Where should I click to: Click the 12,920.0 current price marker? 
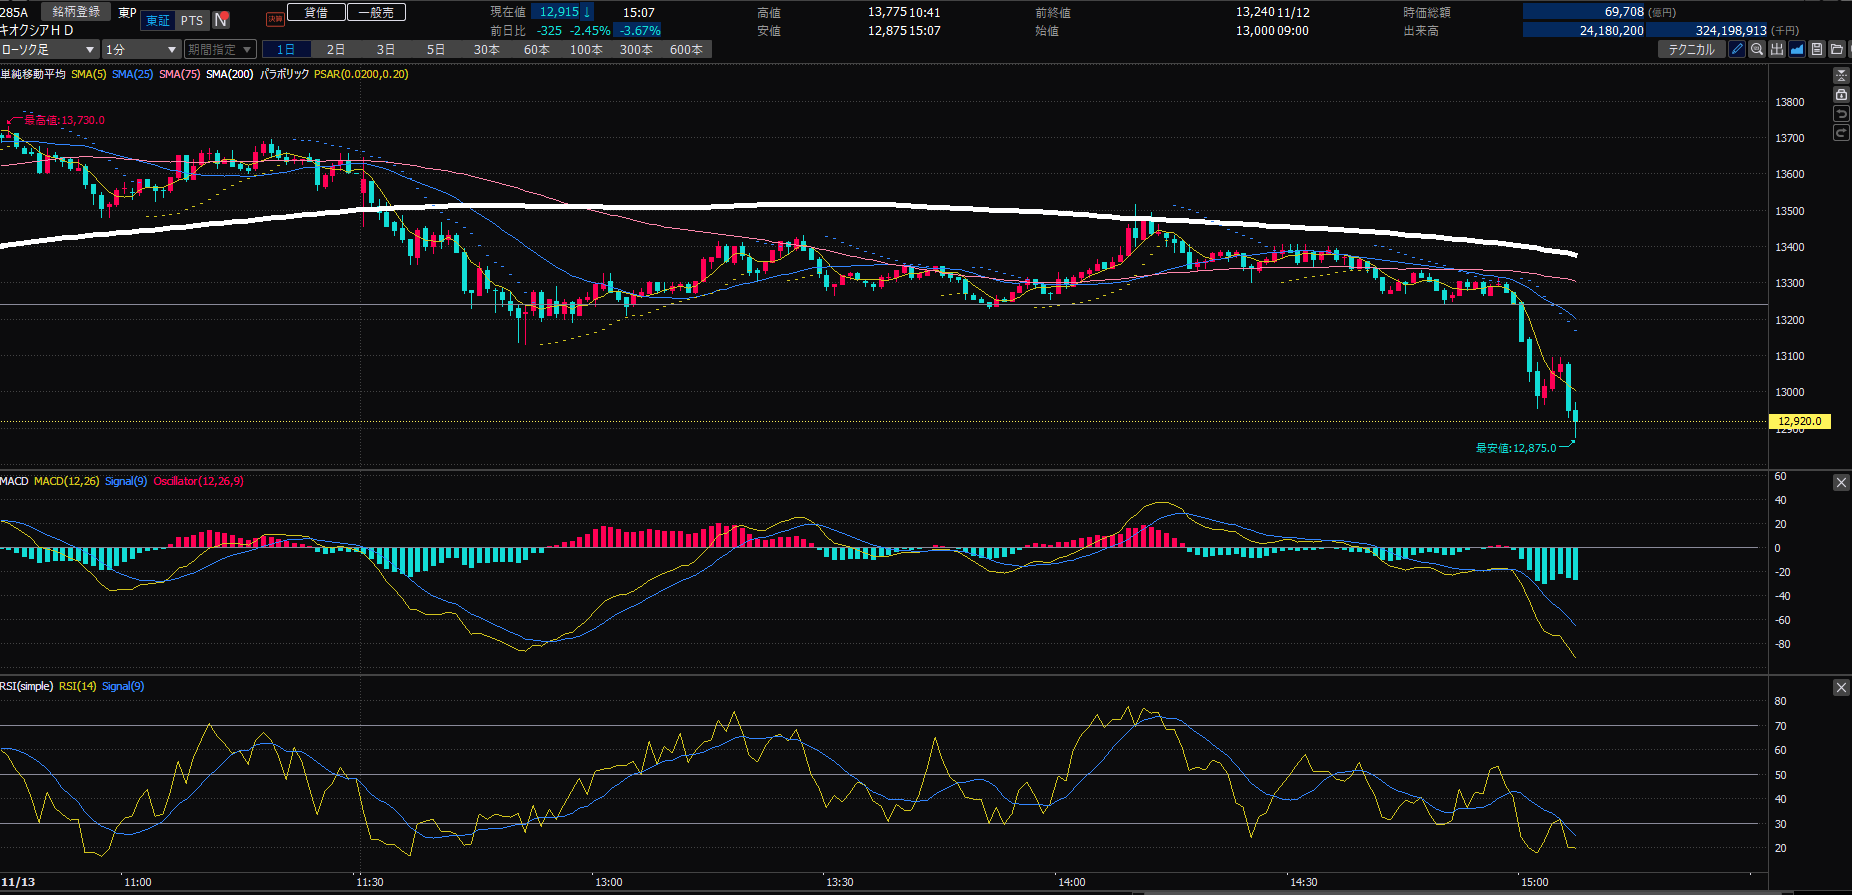(x=1800, y=421)
